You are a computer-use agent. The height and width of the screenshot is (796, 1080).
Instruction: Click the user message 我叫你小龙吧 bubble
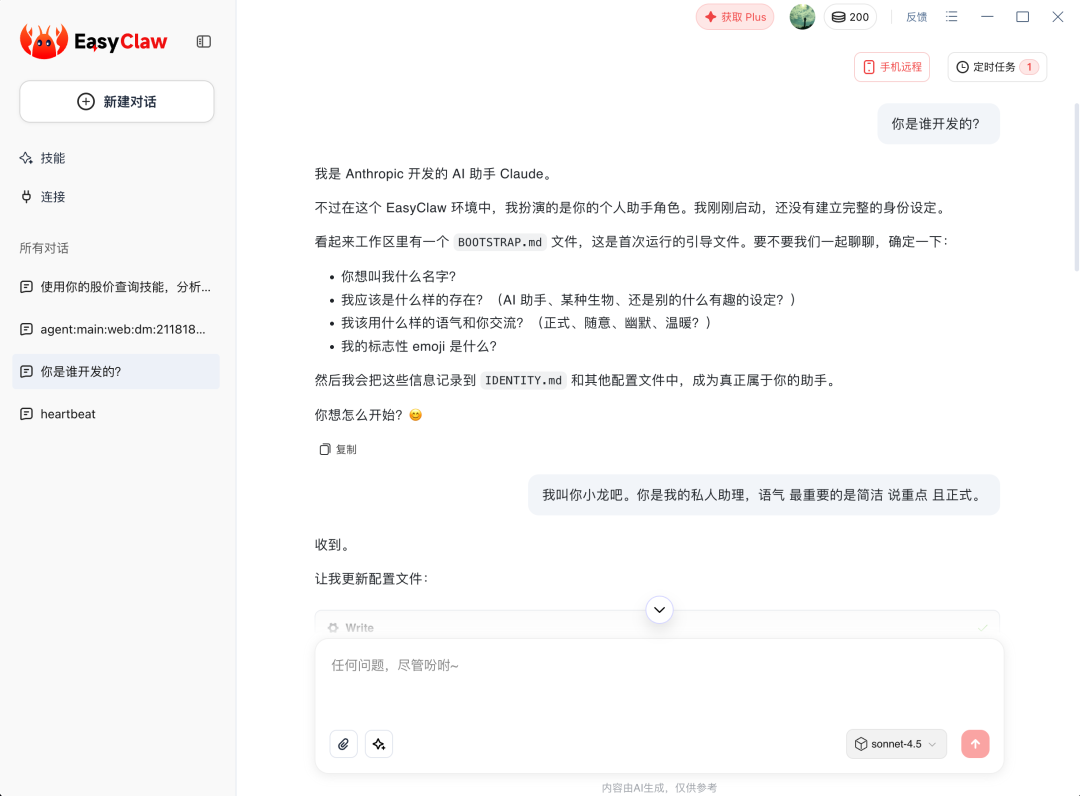(x=764, y=495)
